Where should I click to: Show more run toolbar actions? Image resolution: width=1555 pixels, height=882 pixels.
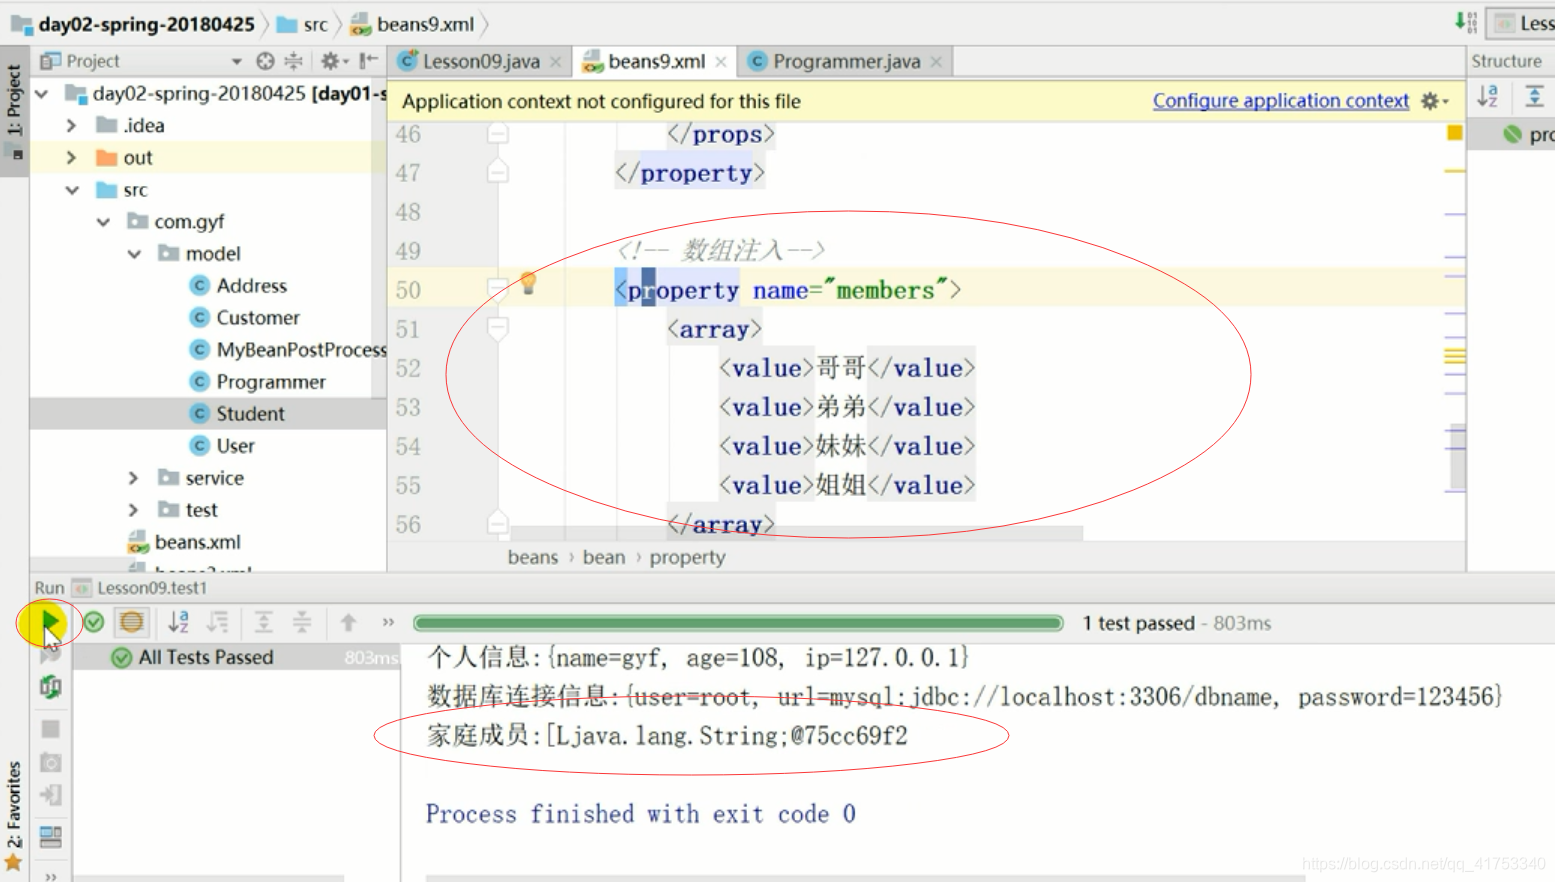click(x=388, y=623)
